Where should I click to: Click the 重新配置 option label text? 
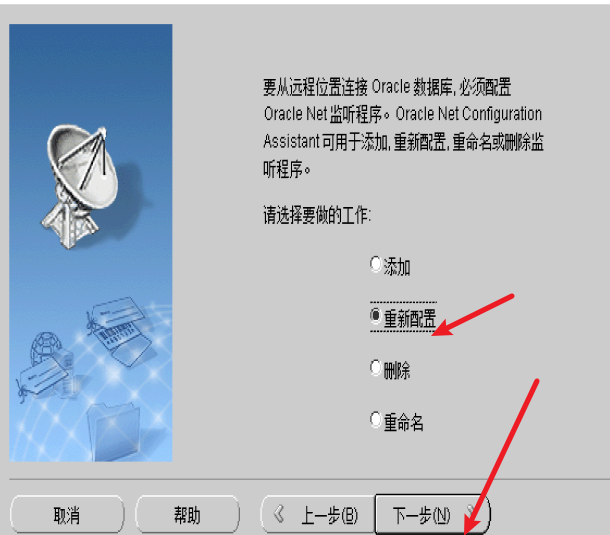(410, 319)
